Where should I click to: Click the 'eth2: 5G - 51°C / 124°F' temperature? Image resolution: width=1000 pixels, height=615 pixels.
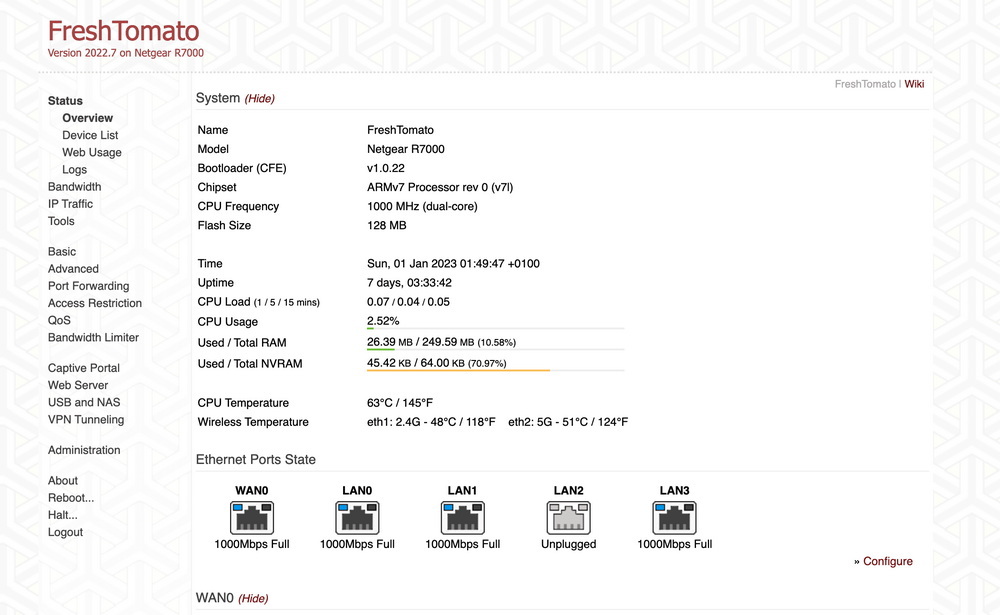click(568, 422)
